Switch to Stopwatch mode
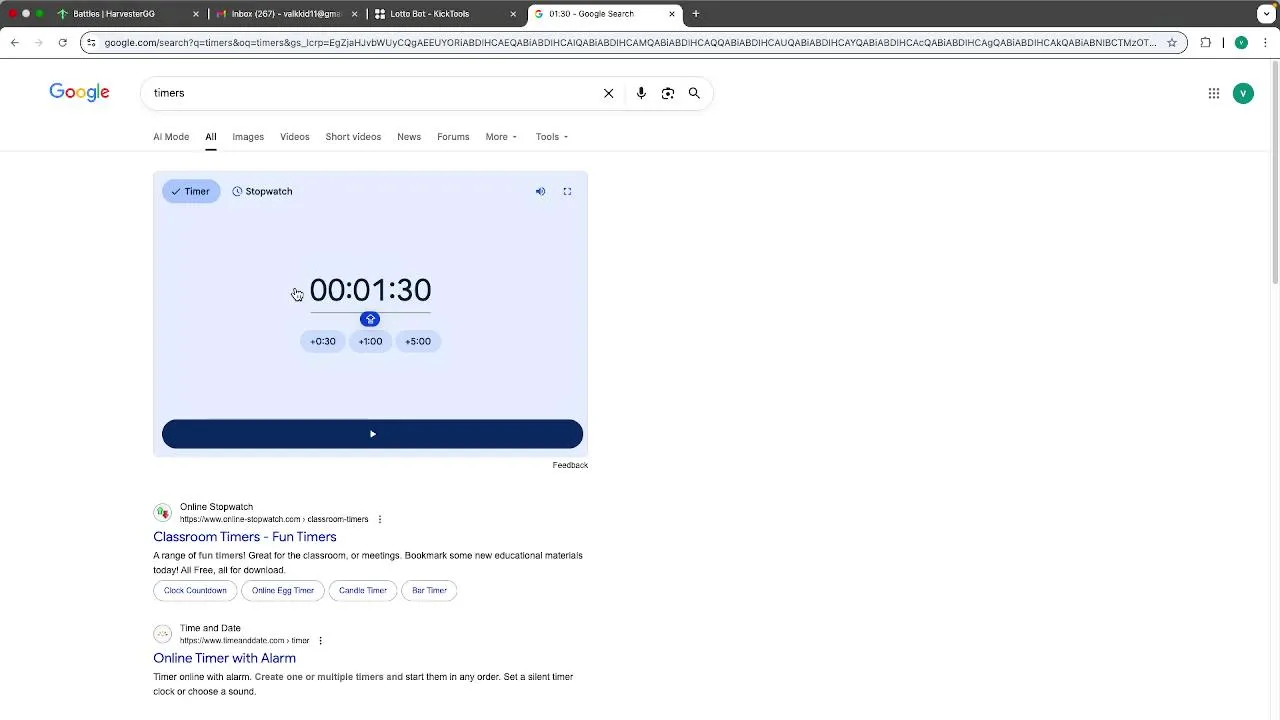Image resolution: width=1280 pixels, height=720 pixels. coord(262,191)
